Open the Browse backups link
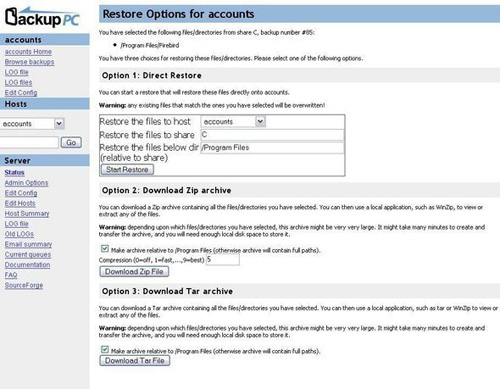The height and width of the screenshot is (389, 500). 29,62
